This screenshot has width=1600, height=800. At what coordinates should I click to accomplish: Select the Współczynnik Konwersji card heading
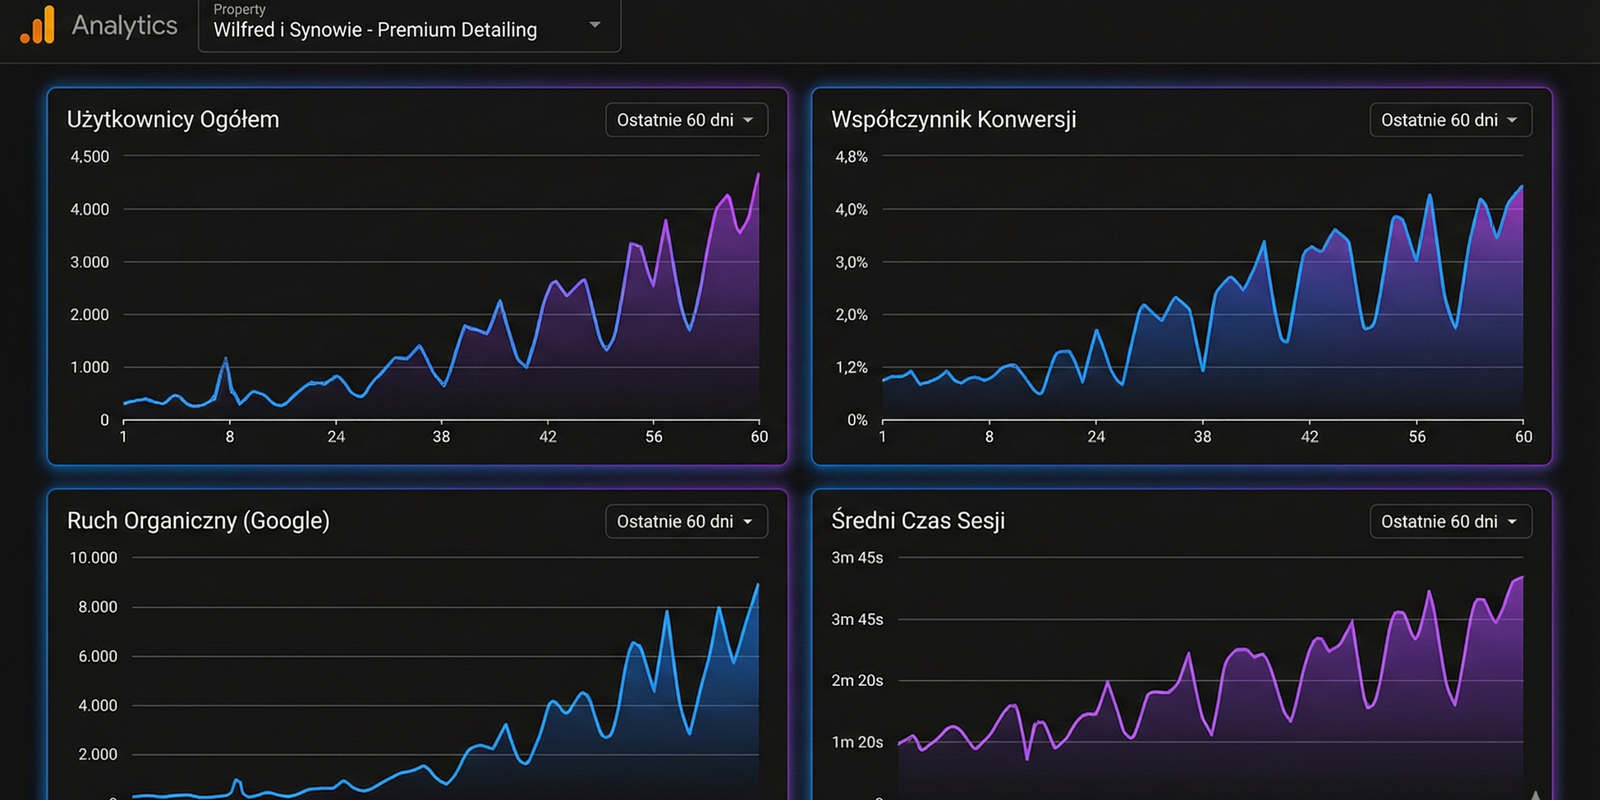953,120
